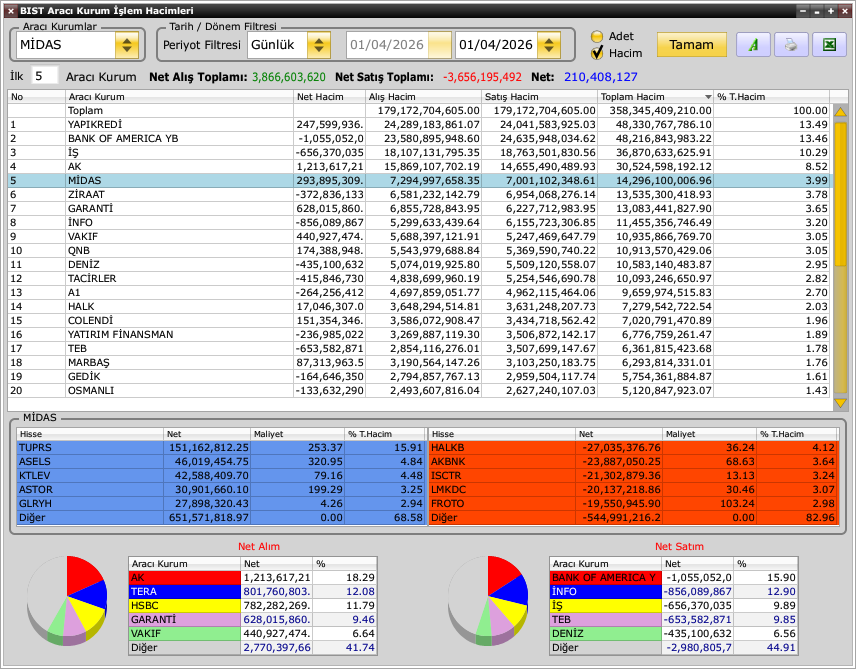The height and width of the screenshot is (669, 856).
Task: Open the Periyot Filtresi Günlük dropdown
Action: pyautogui.click(x=319, y=45)
